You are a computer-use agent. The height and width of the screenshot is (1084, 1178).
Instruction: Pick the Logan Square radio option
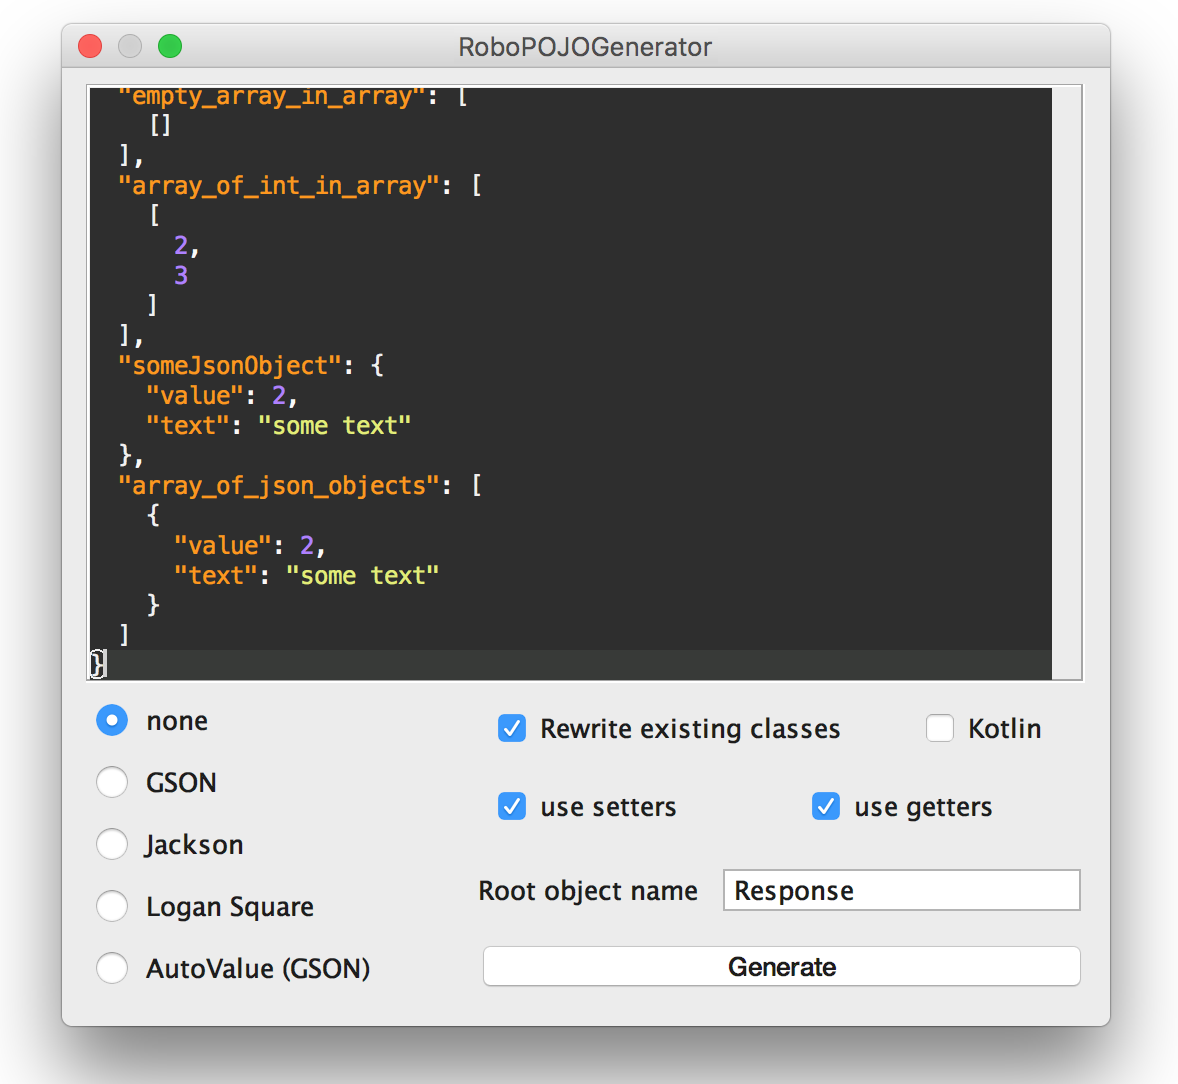[x=112, y=906]
